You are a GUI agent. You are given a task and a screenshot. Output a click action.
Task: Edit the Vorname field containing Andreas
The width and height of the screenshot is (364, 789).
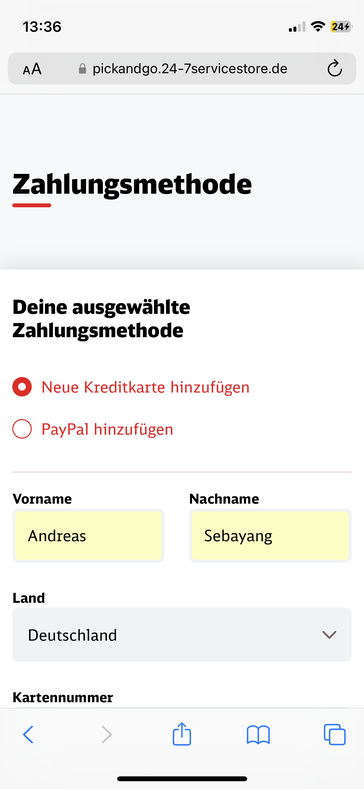tap(88, 535)
